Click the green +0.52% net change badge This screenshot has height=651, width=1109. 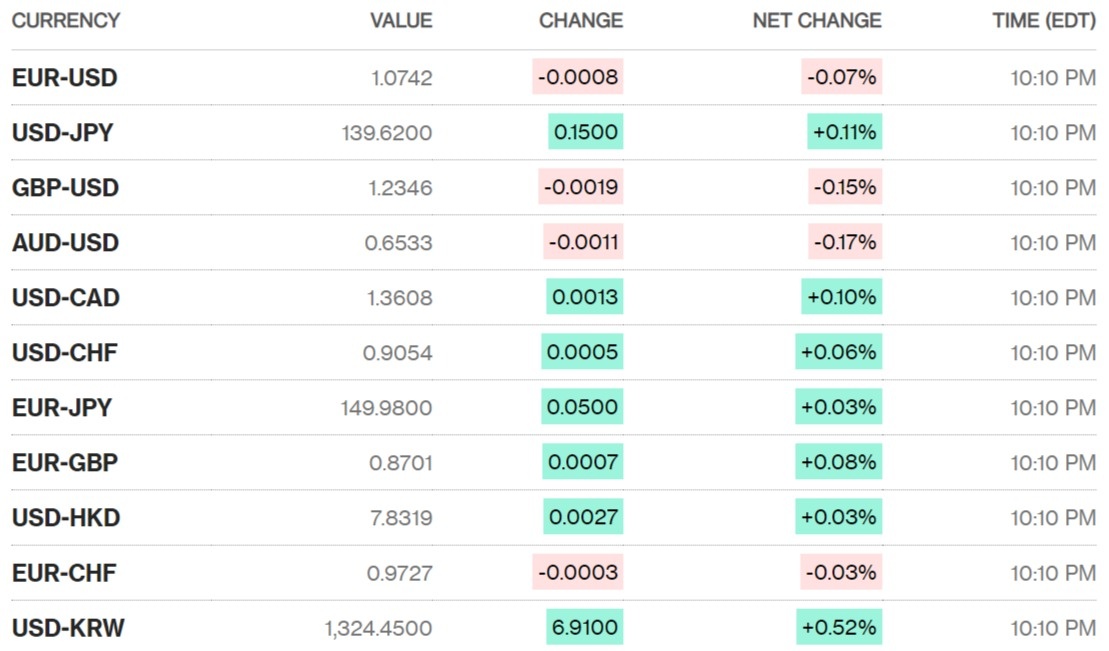[839, 628]
